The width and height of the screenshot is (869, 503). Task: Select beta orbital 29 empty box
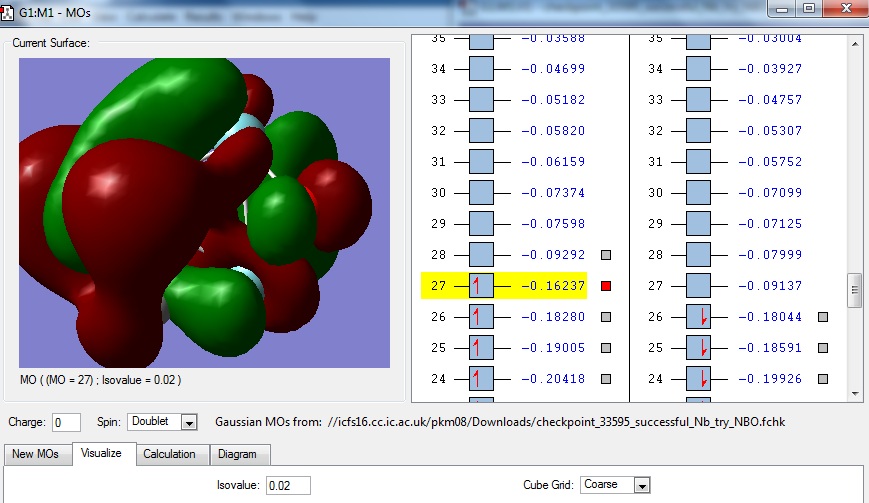point(698,224)
